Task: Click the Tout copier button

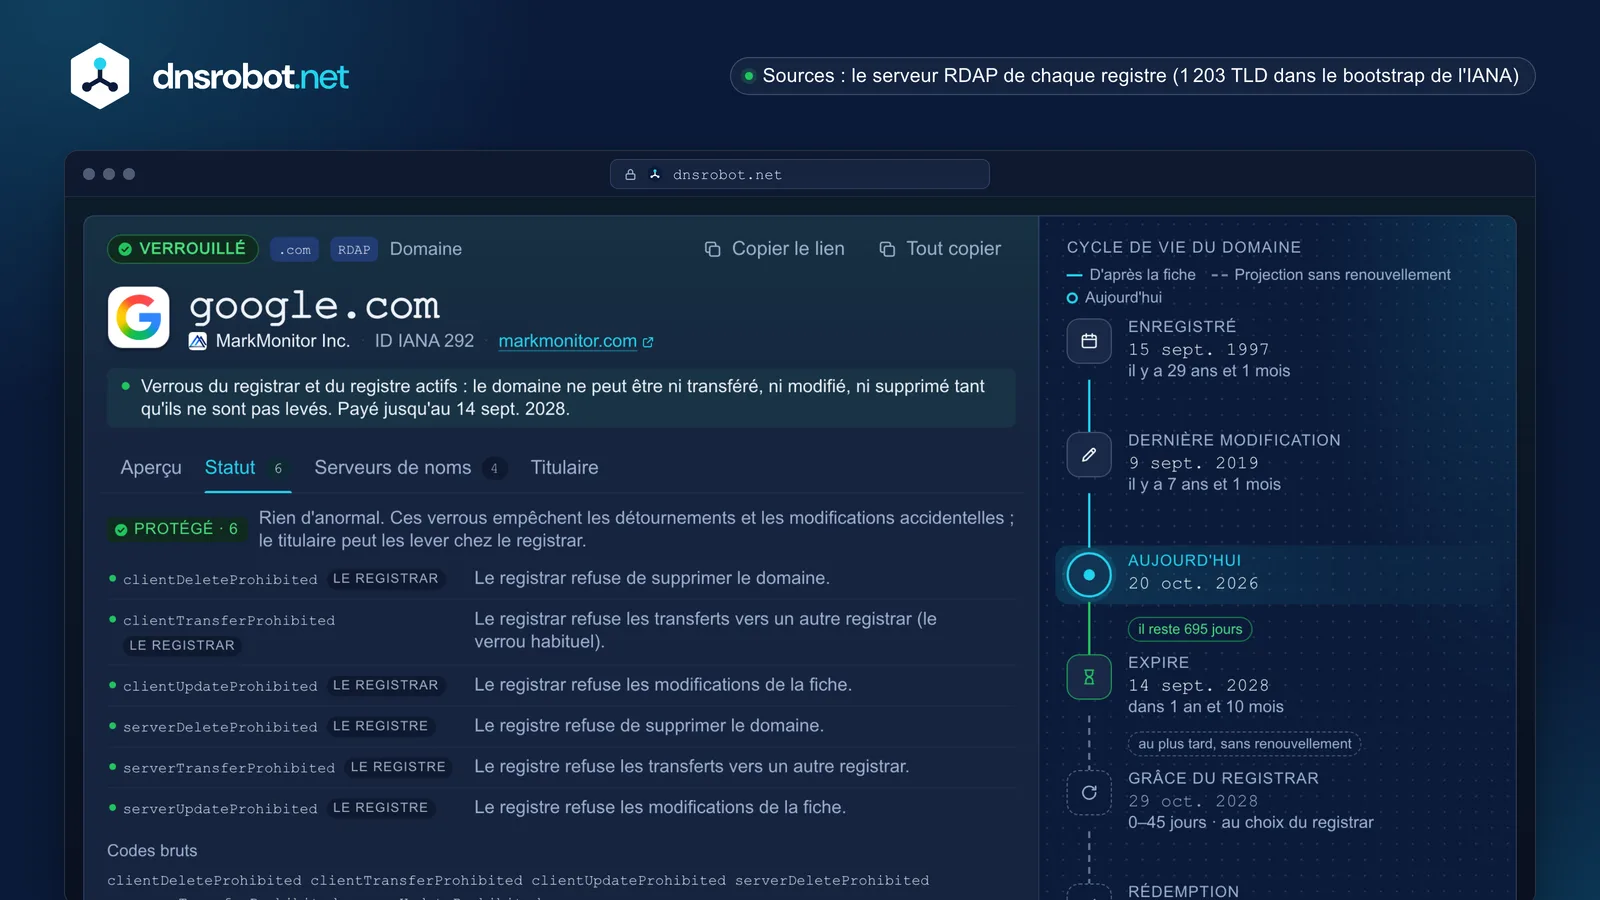Action: click(x=940, y=249)
